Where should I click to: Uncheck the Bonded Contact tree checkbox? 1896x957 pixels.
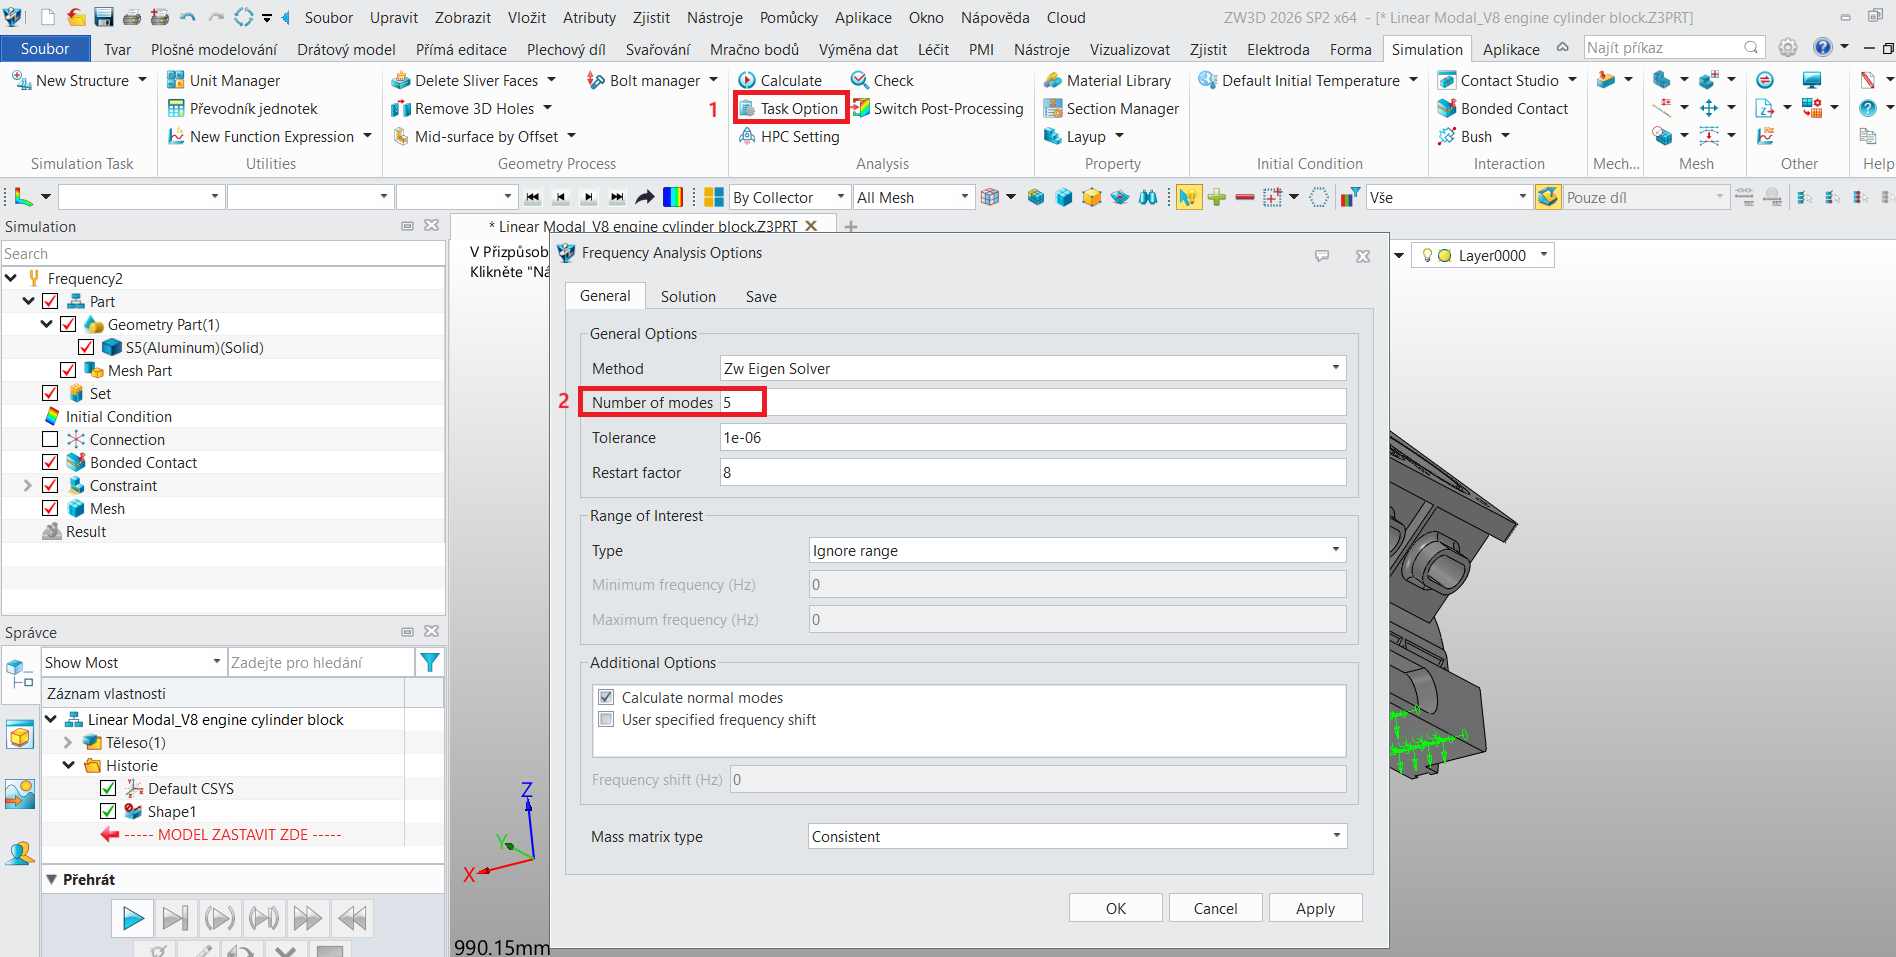pyautogui.click(x=50, y=462)
